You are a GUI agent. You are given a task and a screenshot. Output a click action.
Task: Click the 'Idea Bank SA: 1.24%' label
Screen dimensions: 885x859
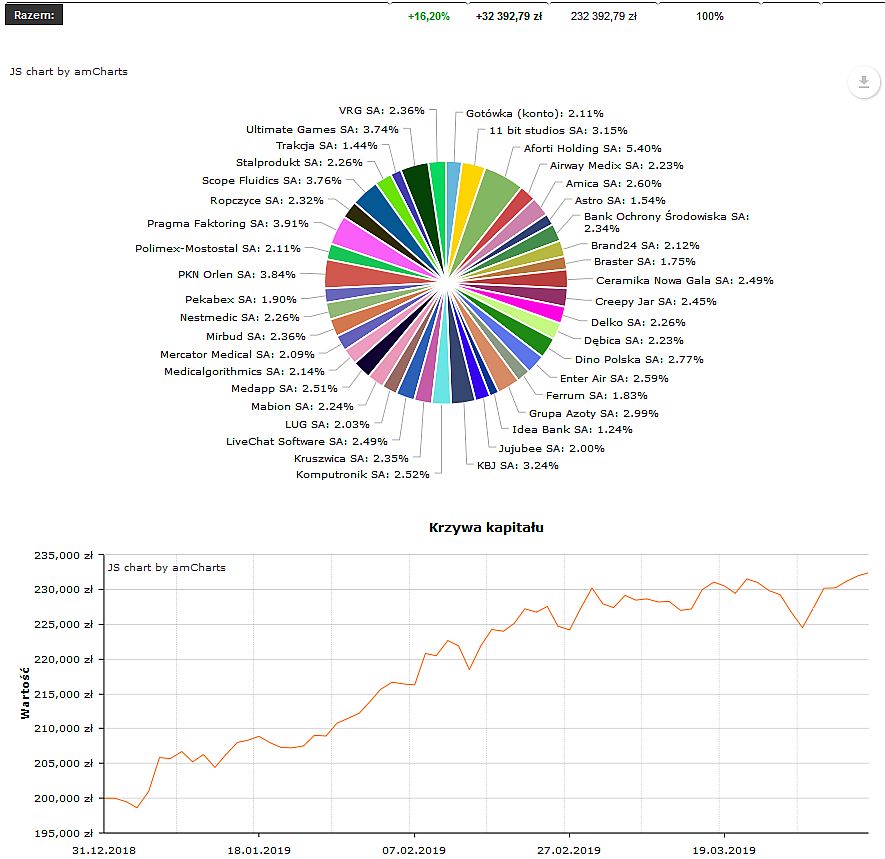(x=572, y=430)
